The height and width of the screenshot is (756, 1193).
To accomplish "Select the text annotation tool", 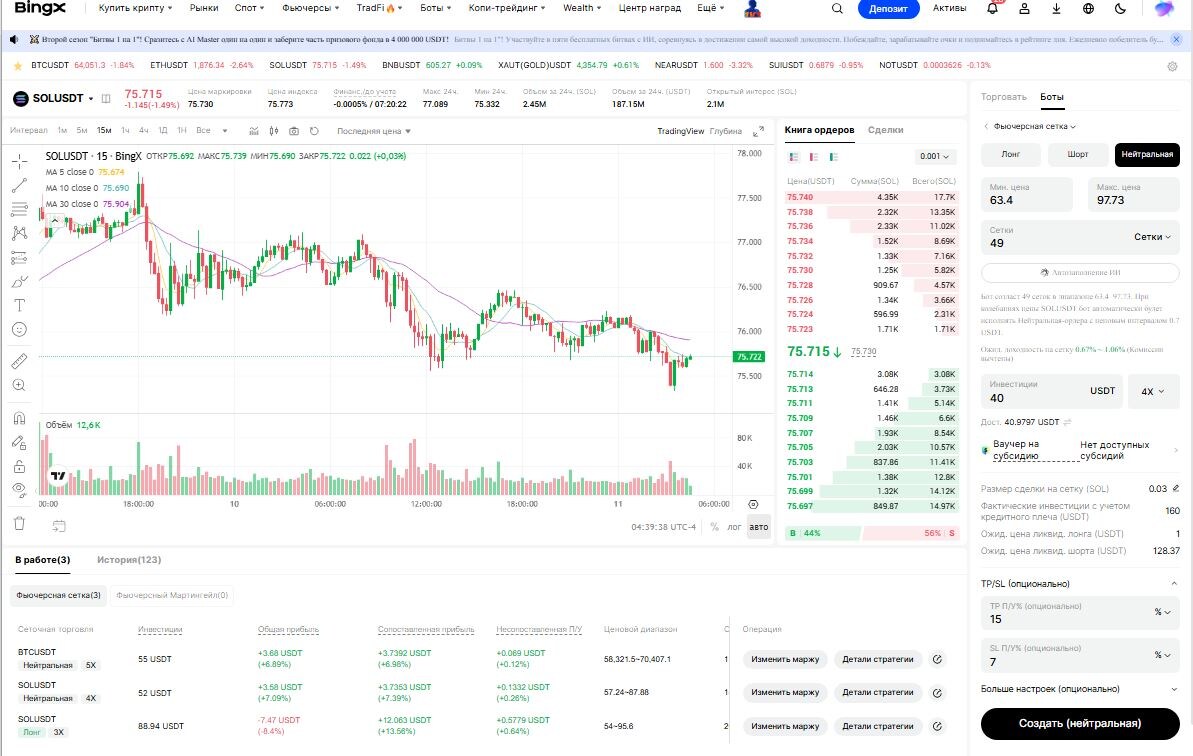I will (x=20, y=305).
